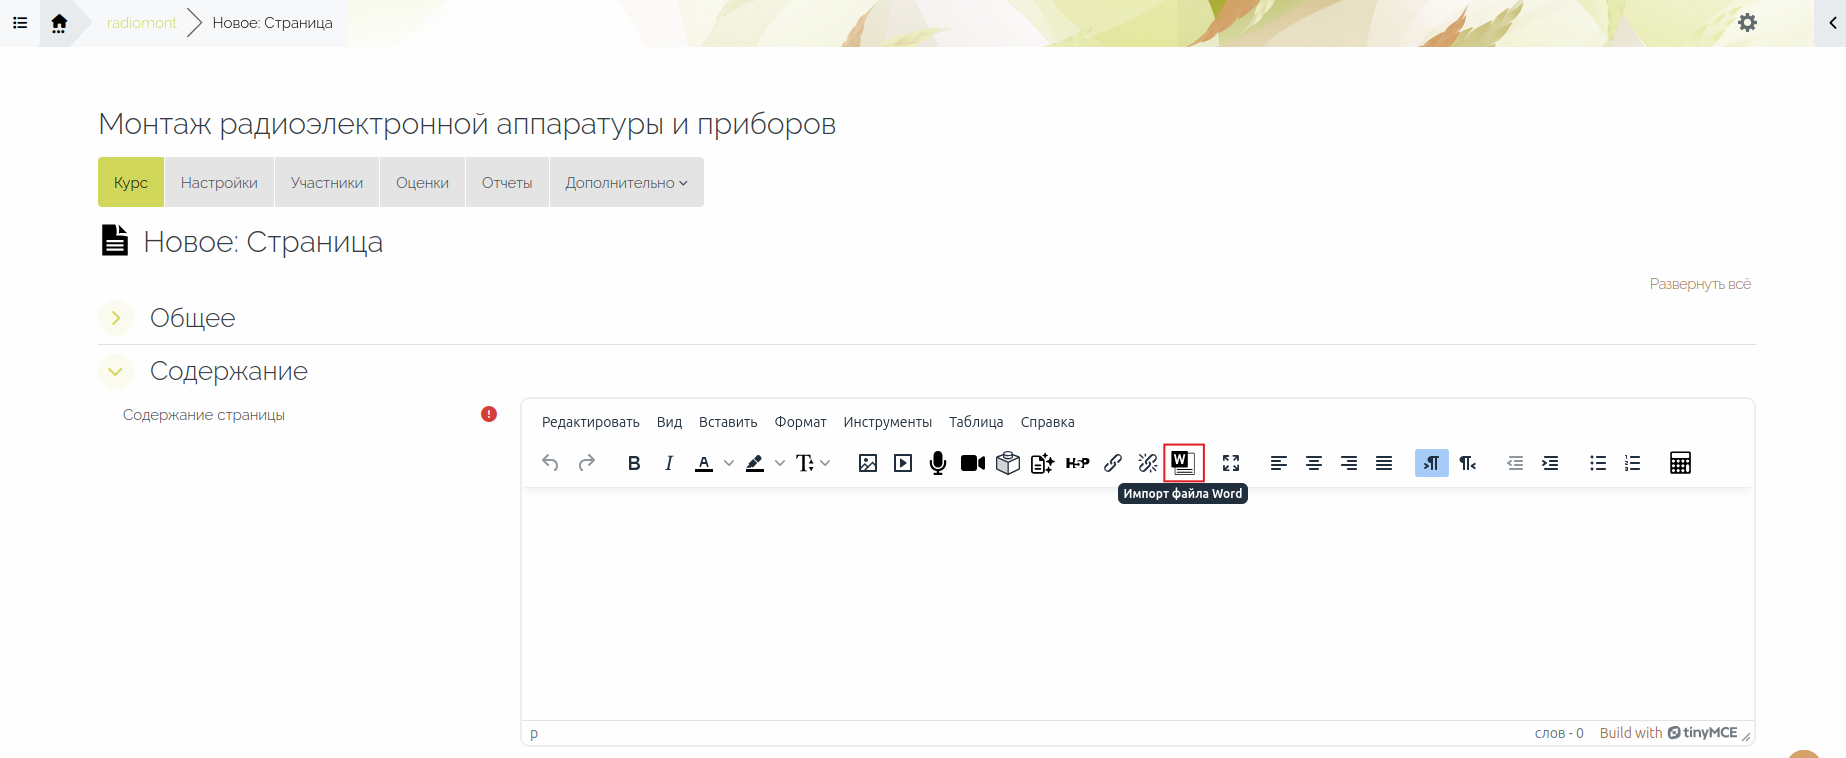Open the equation editor calculator icon
Viewport: 1846px width, 758px height.
click(x=1680, y=463)
